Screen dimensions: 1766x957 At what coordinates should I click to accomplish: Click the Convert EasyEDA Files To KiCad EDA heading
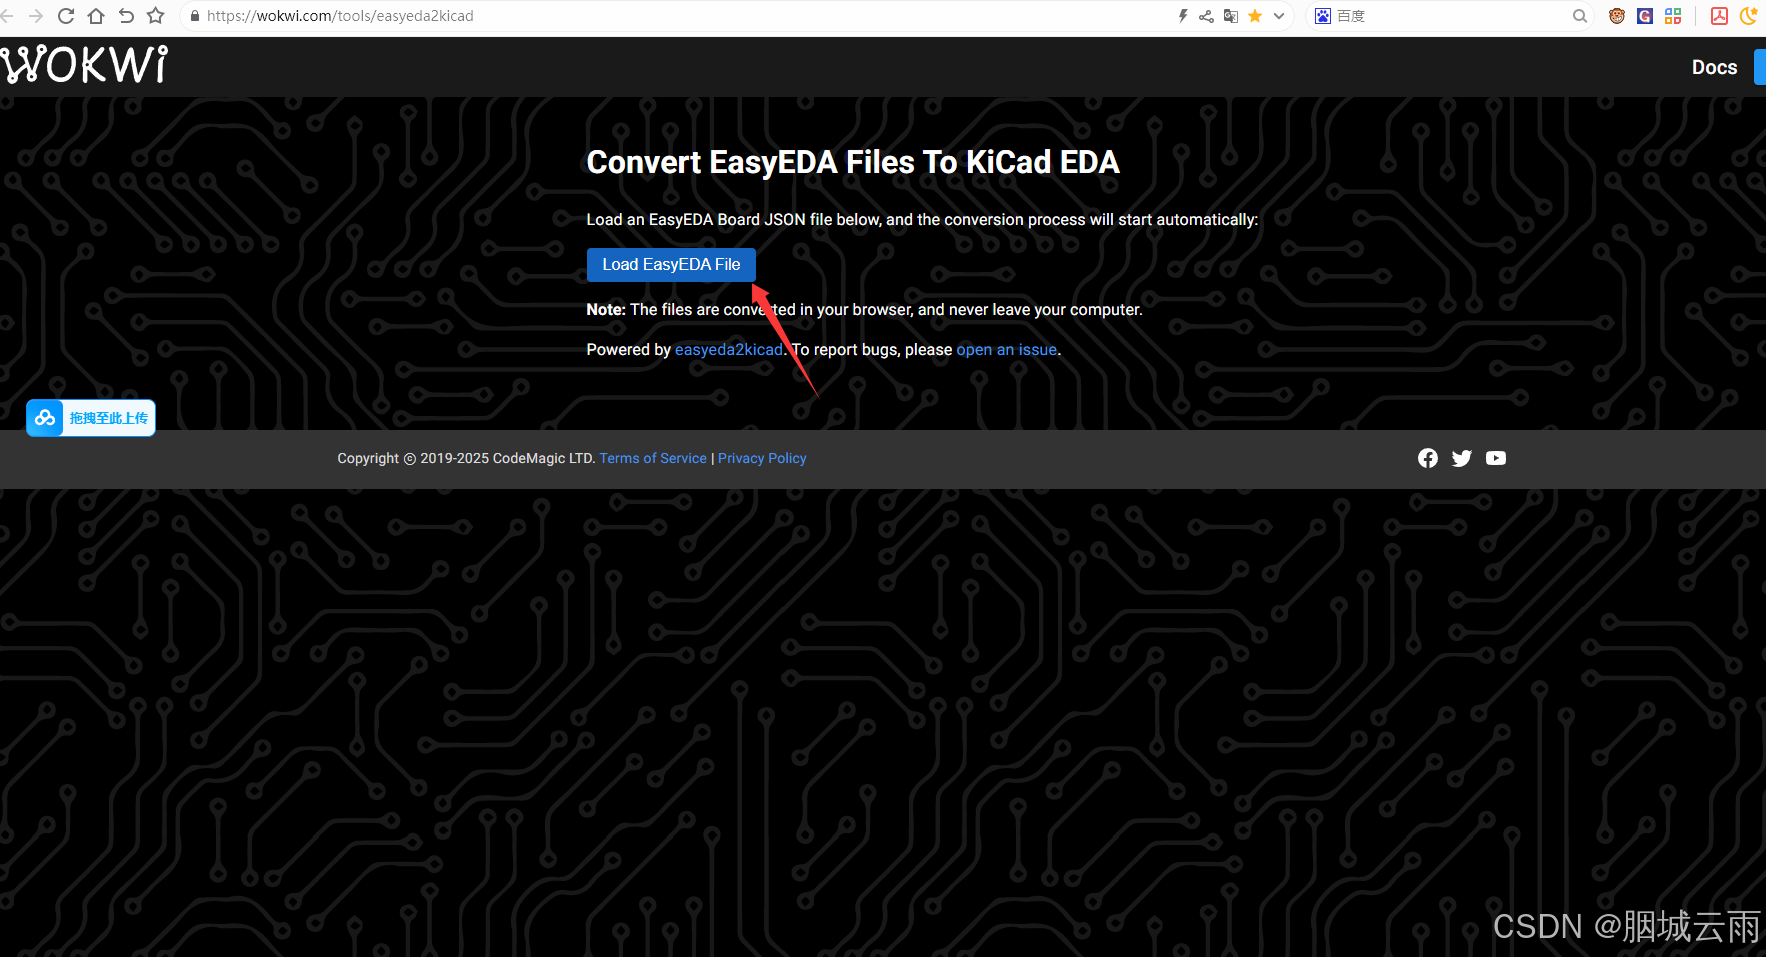tap(853, 162)
